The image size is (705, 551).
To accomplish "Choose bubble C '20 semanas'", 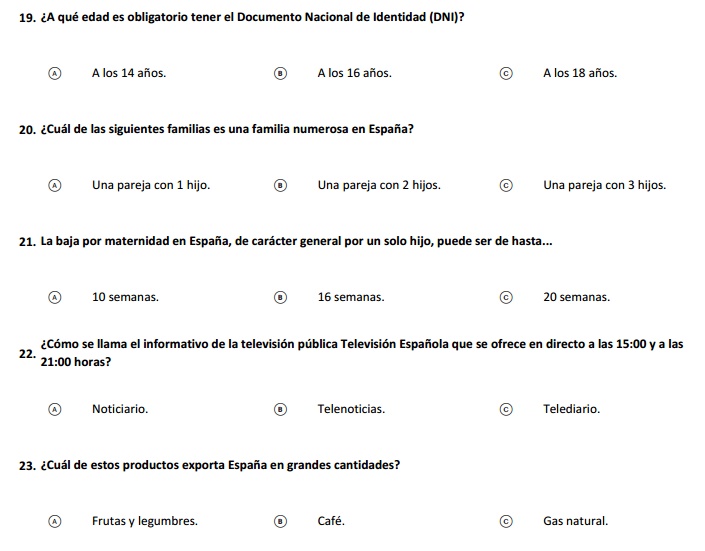I will 506,297.
